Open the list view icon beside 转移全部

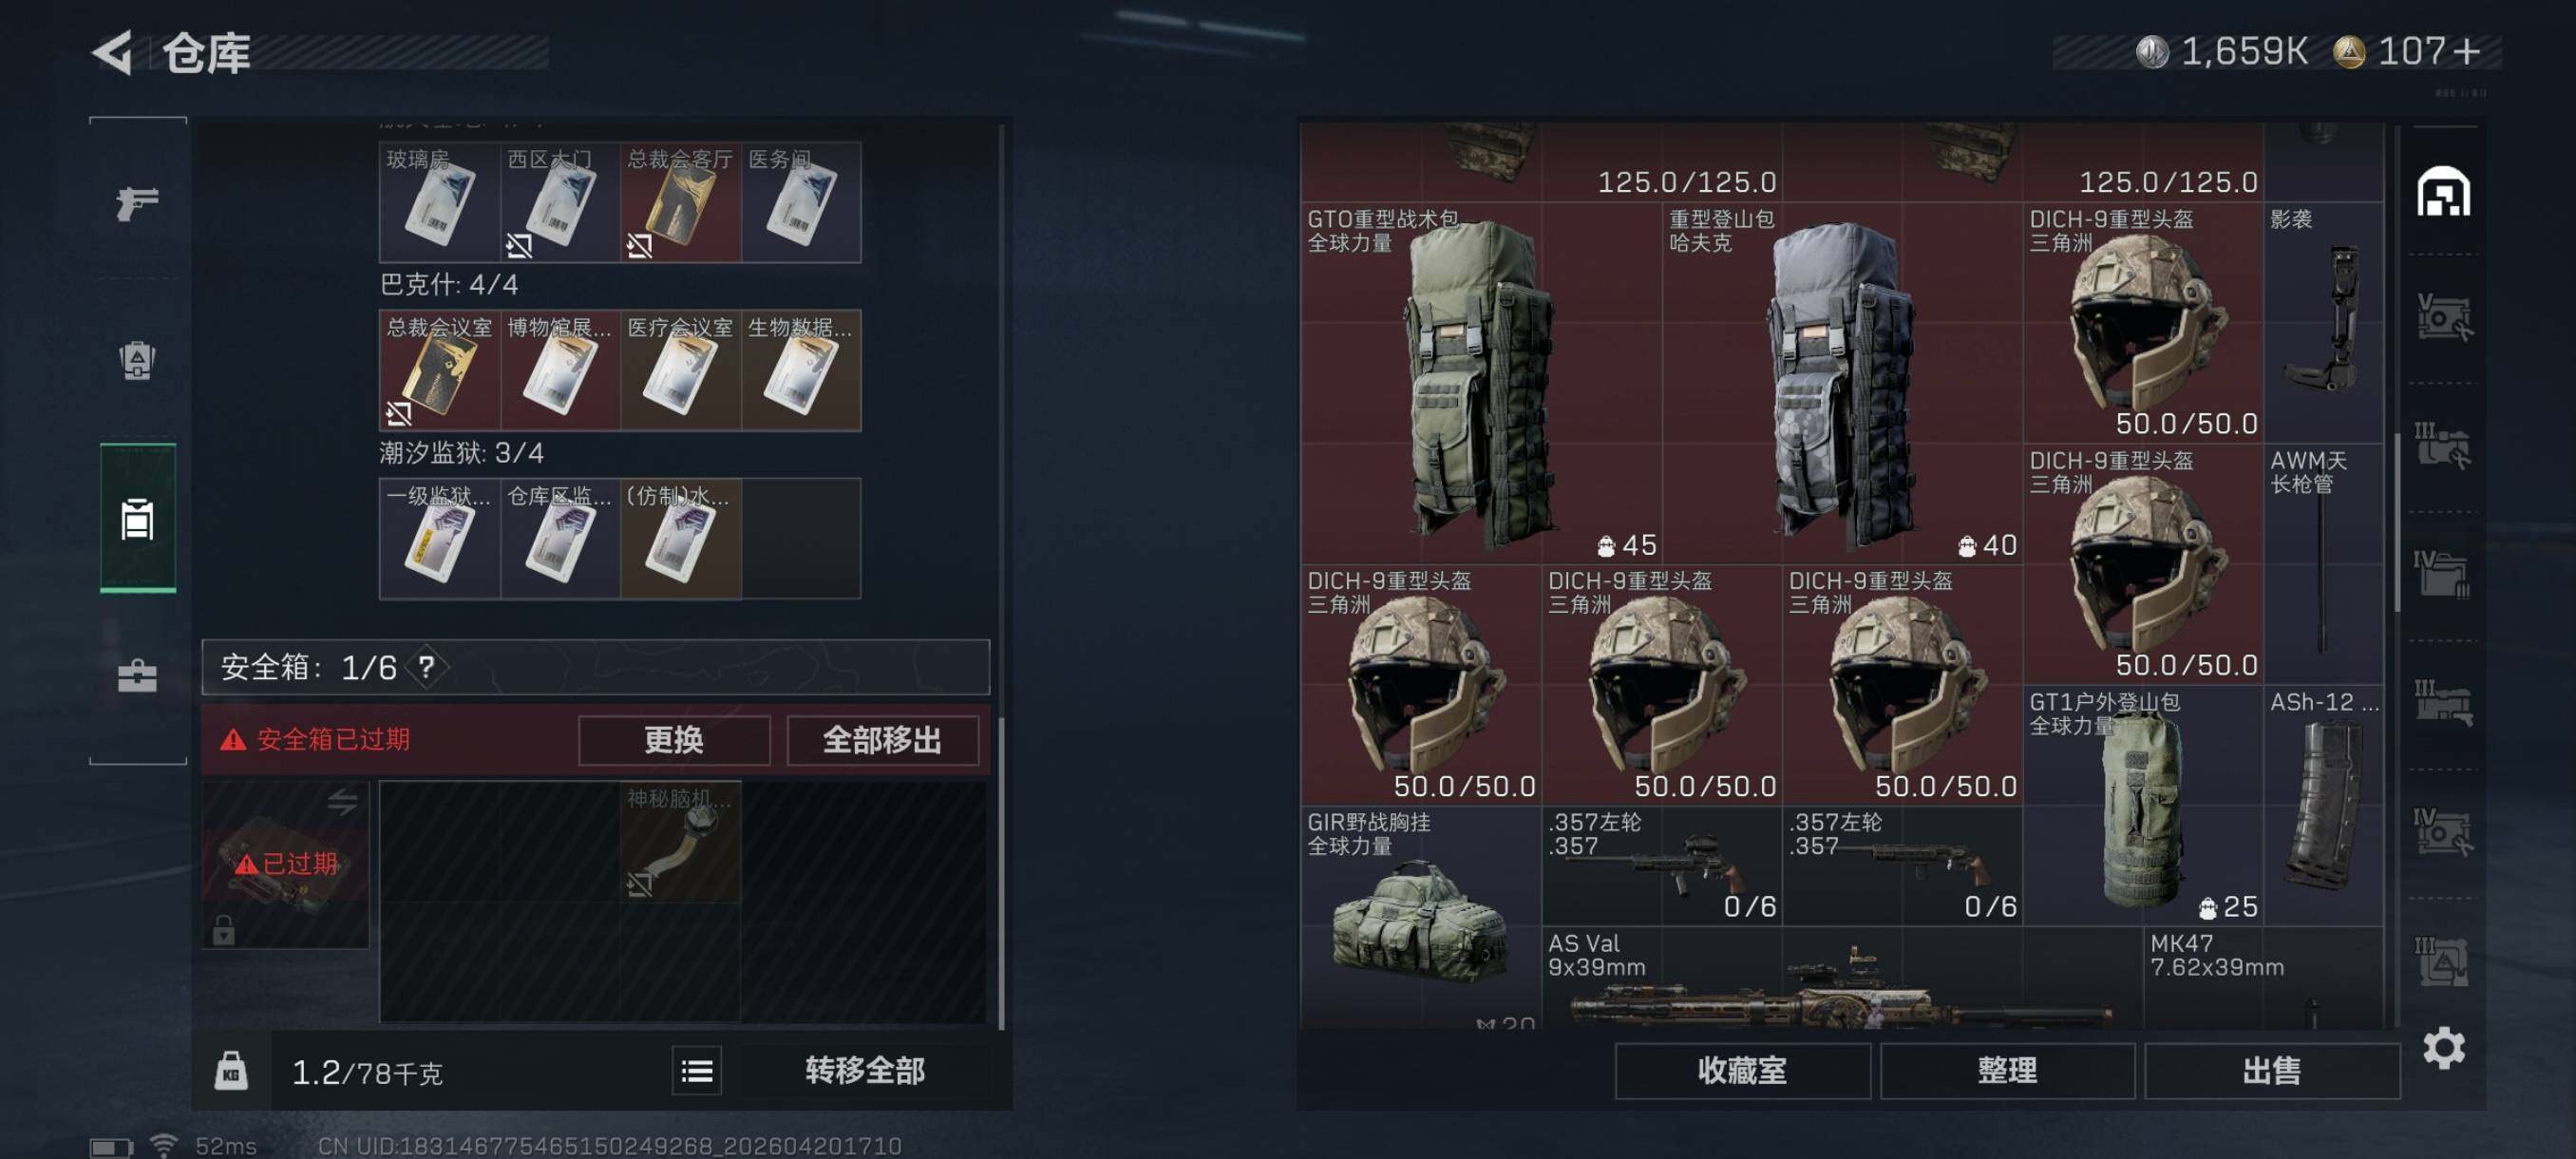[x=697, y=1072]
